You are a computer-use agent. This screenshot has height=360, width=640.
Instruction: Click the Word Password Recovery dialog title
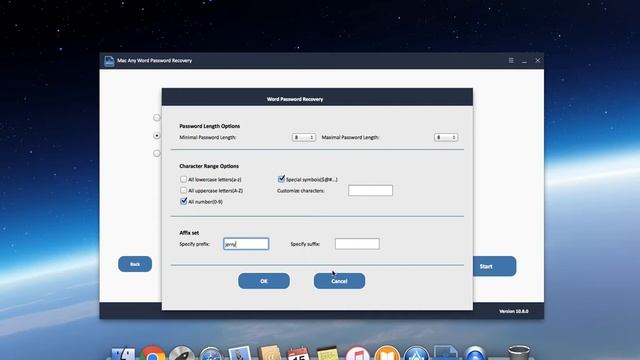tap(295, 99)
